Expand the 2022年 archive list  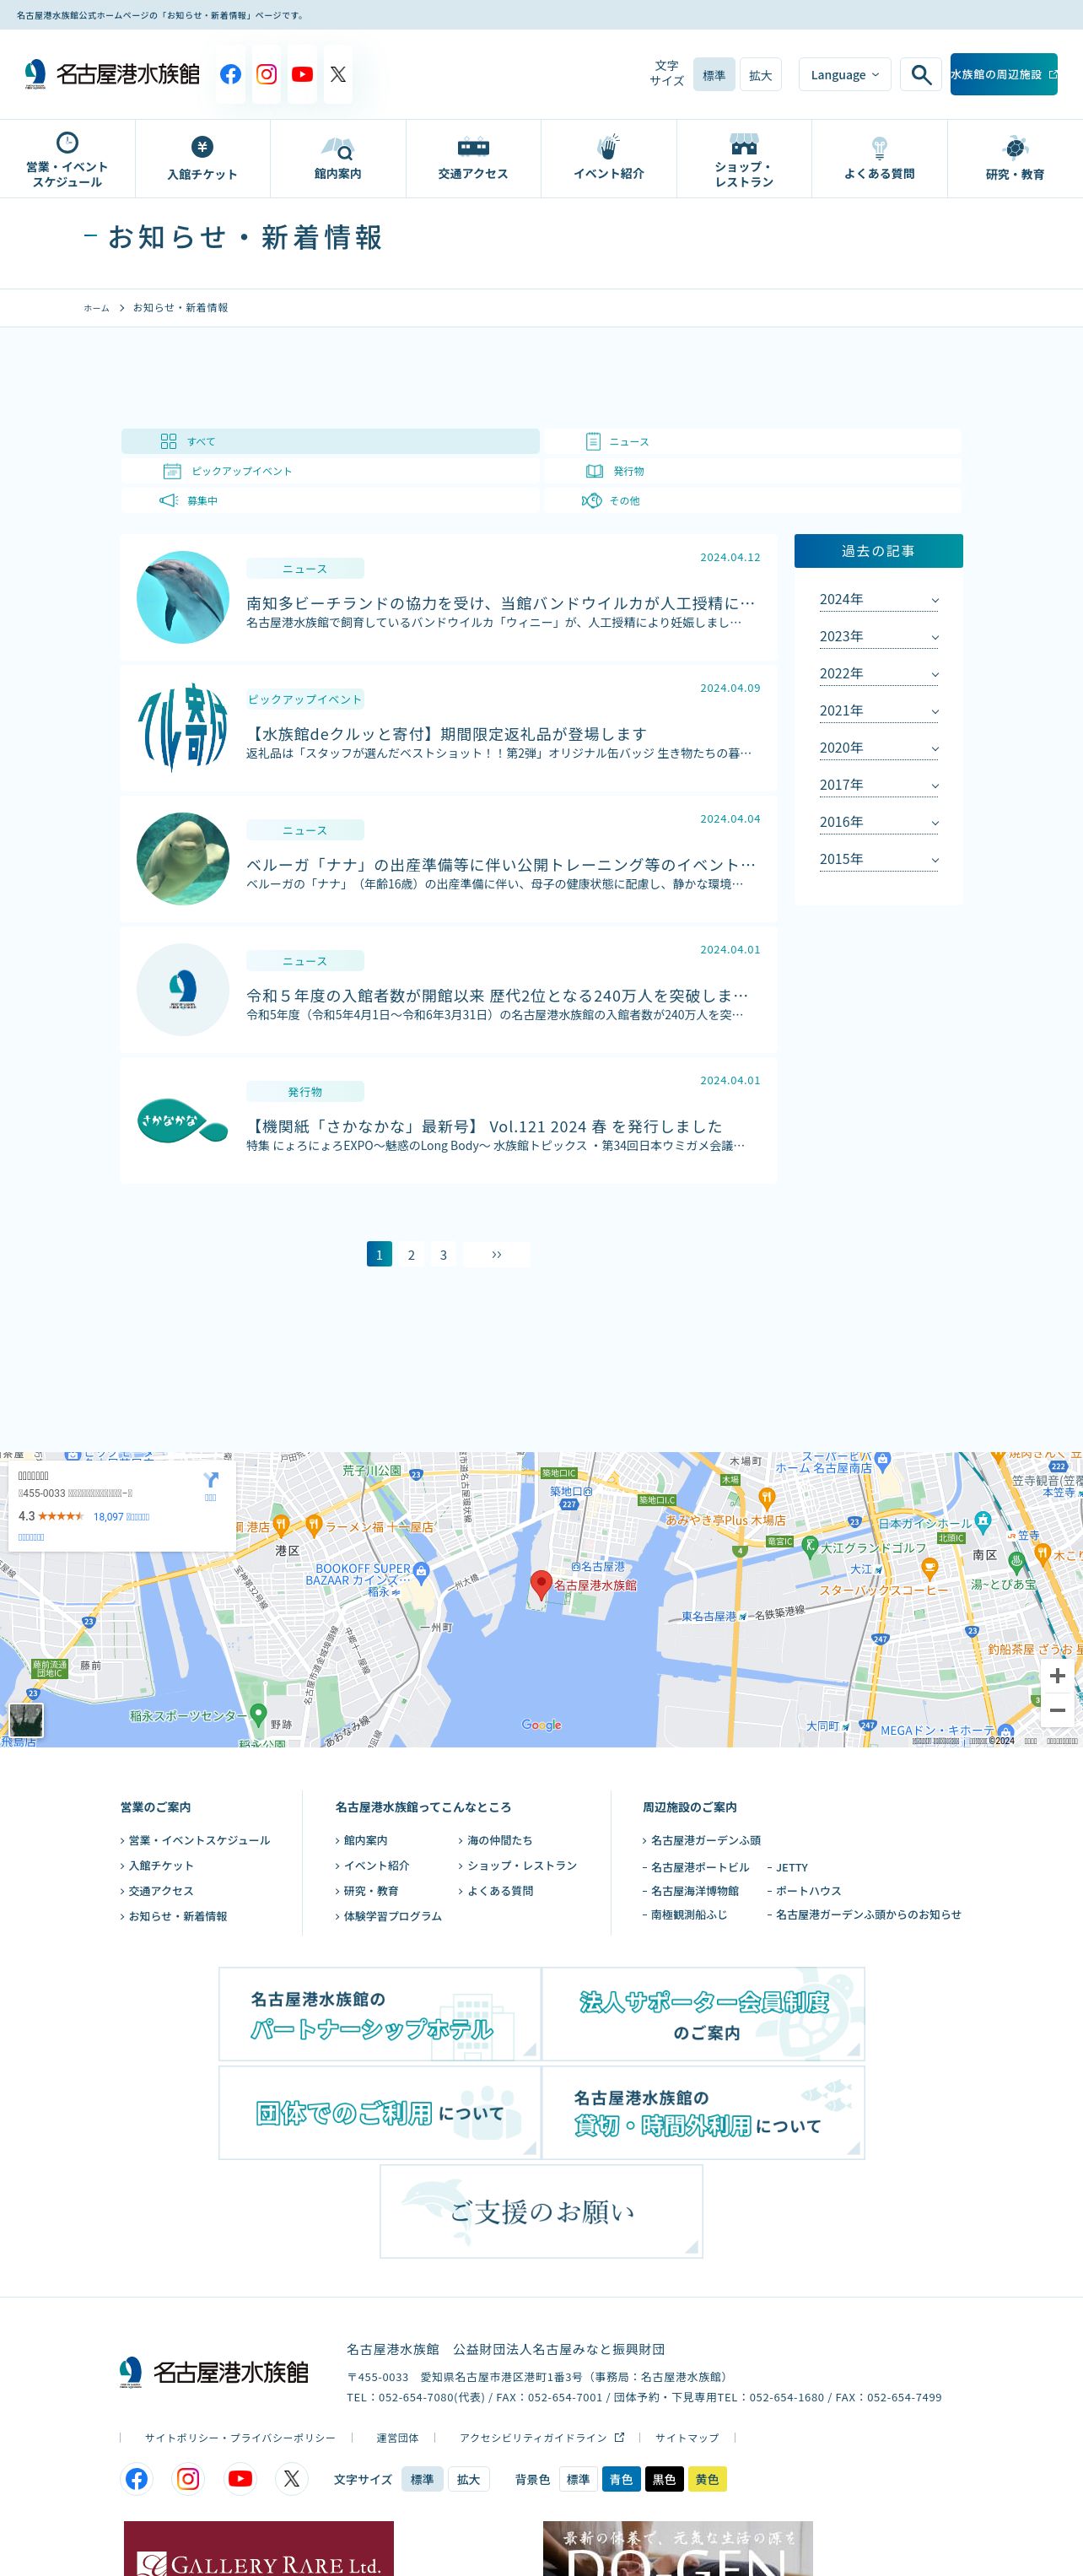coord(879,674)
